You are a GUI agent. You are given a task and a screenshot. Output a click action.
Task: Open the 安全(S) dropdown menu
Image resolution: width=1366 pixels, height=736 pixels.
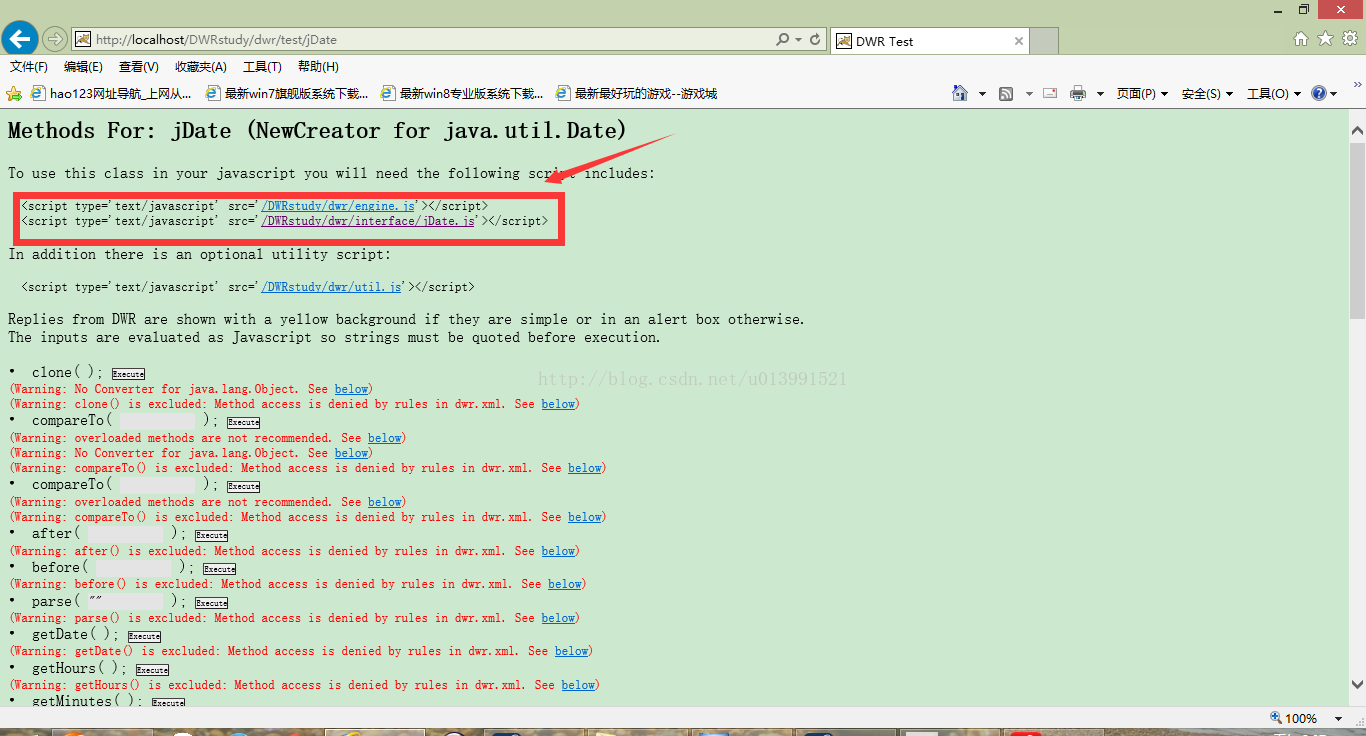click(1207, 93)
